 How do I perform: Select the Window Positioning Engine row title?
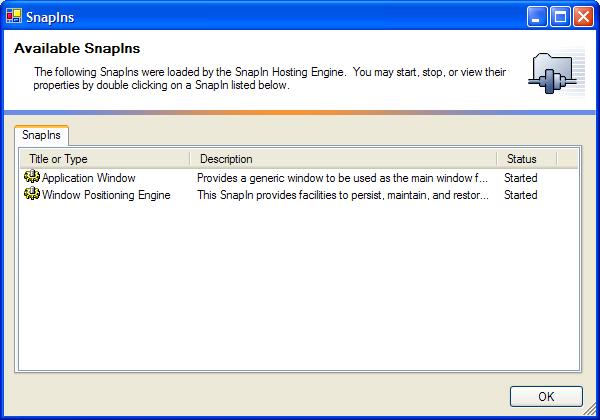[x=106, y=195]
